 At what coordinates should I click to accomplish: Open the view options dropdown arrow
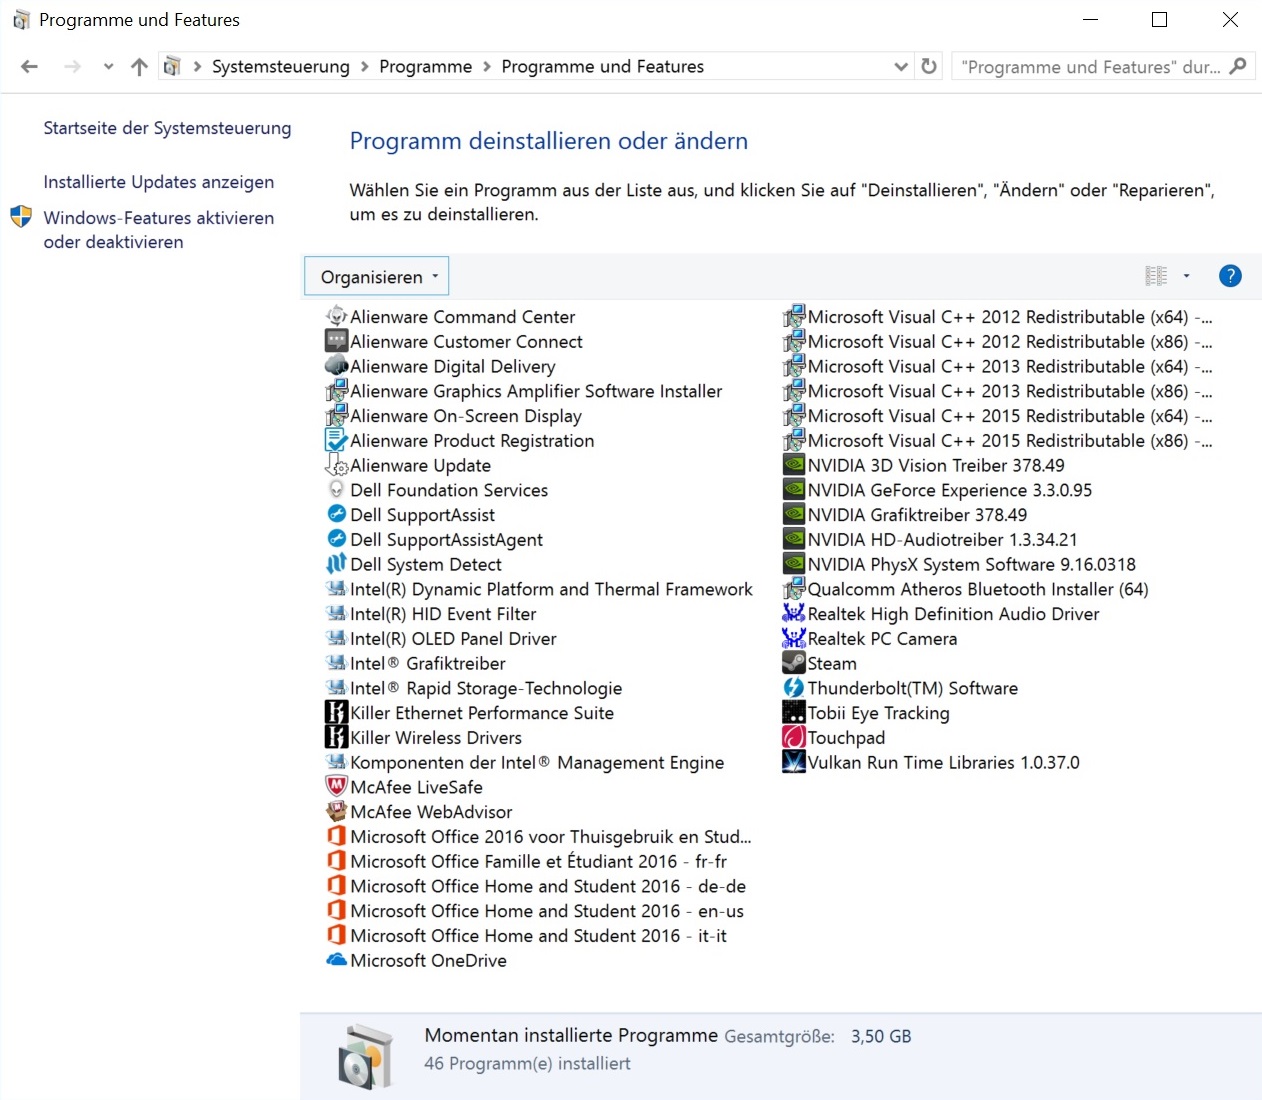coord(1187,276)
